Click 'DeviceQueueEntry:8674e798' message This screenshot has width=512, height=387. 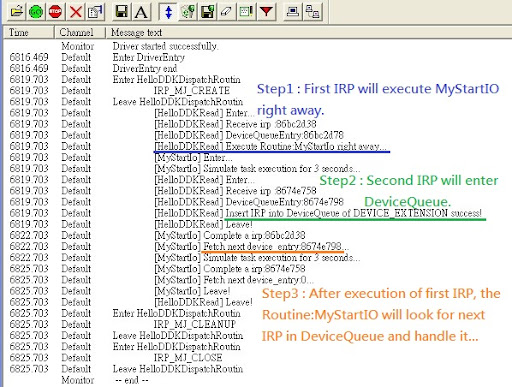pyautogui.click(x=249, y=202)
